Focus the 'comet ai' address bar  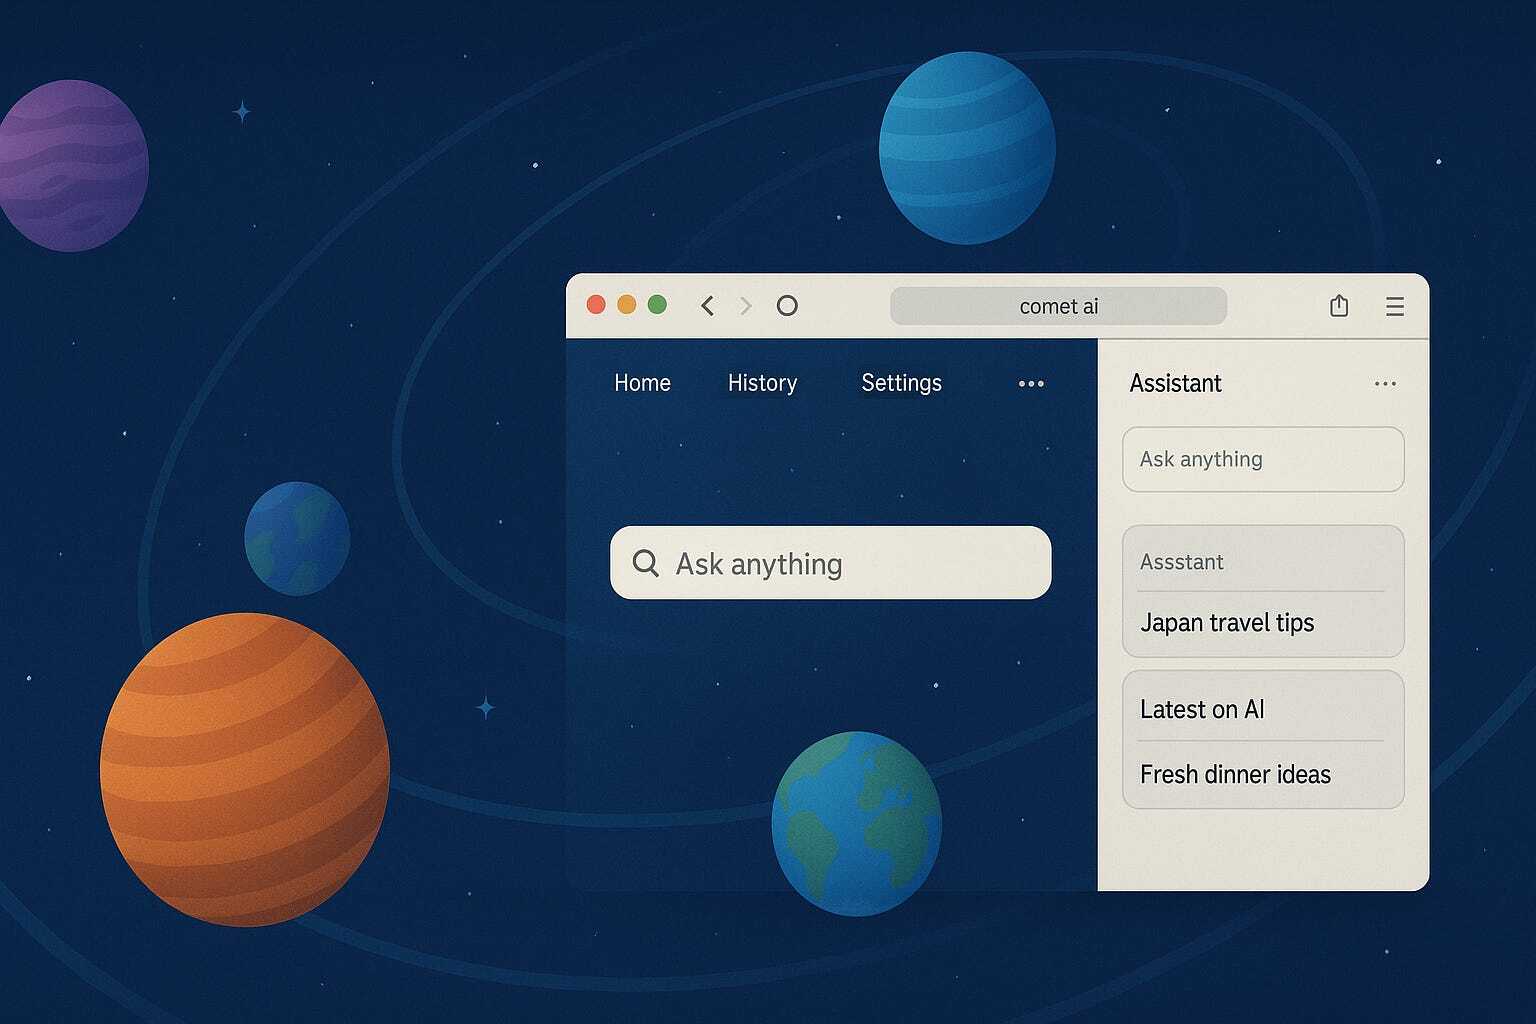coord(1058,306)
